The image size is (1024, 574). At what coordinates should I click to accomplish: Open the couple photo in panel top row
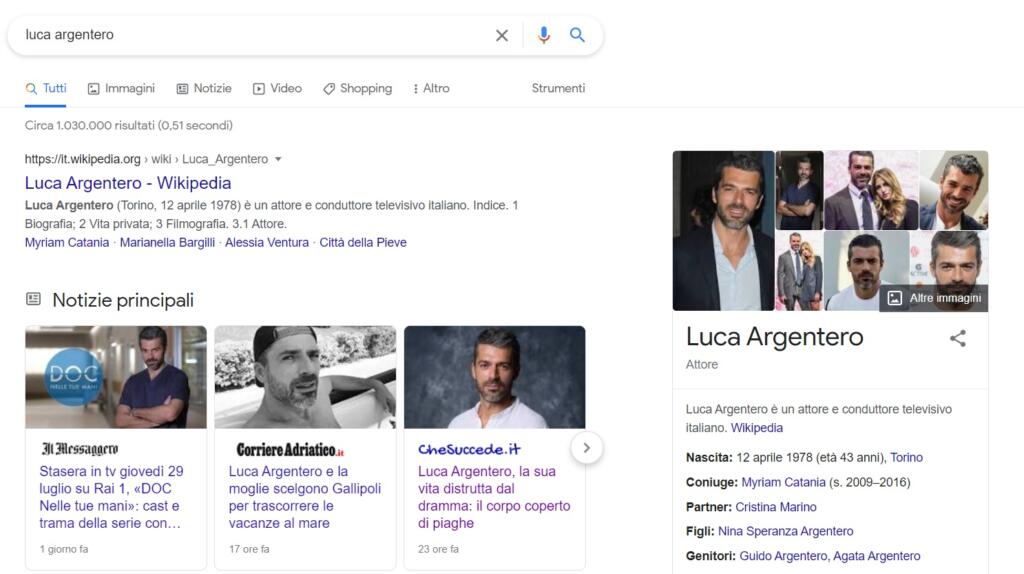(871, 190)
